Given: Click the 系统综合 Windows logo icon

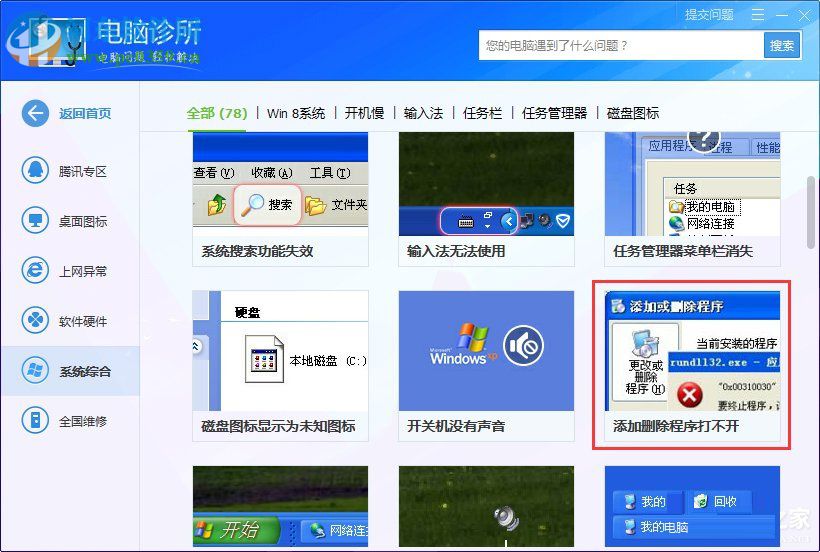Looking at the screenshot, I should coord(35,370).
